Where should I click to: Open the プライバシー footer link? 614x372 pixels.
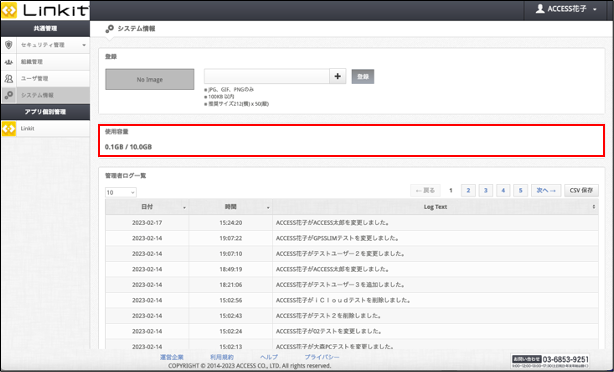322,357
